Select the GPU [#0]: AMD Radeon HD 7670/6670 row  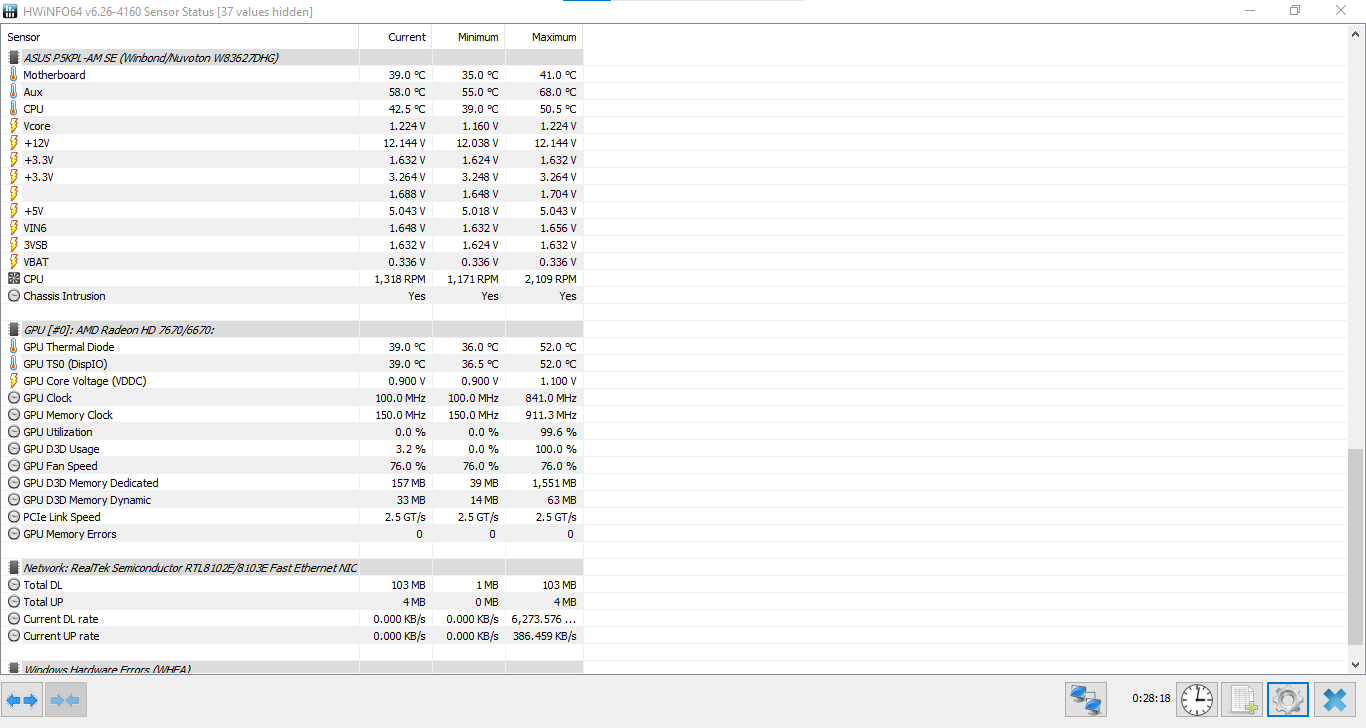tap(292, 330)
